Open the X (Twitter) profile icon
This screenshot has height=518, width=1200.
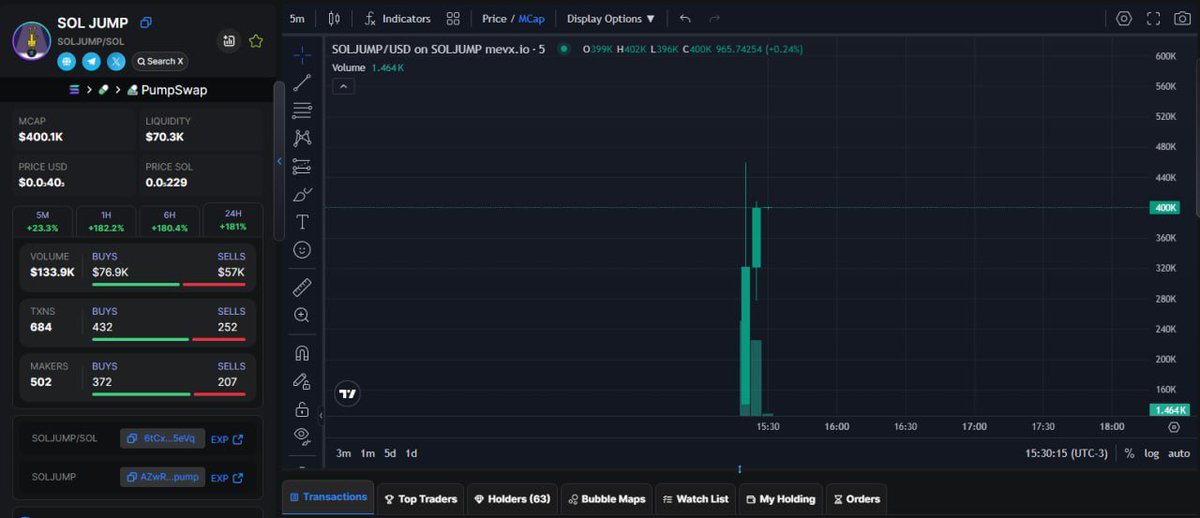point(116,61)
